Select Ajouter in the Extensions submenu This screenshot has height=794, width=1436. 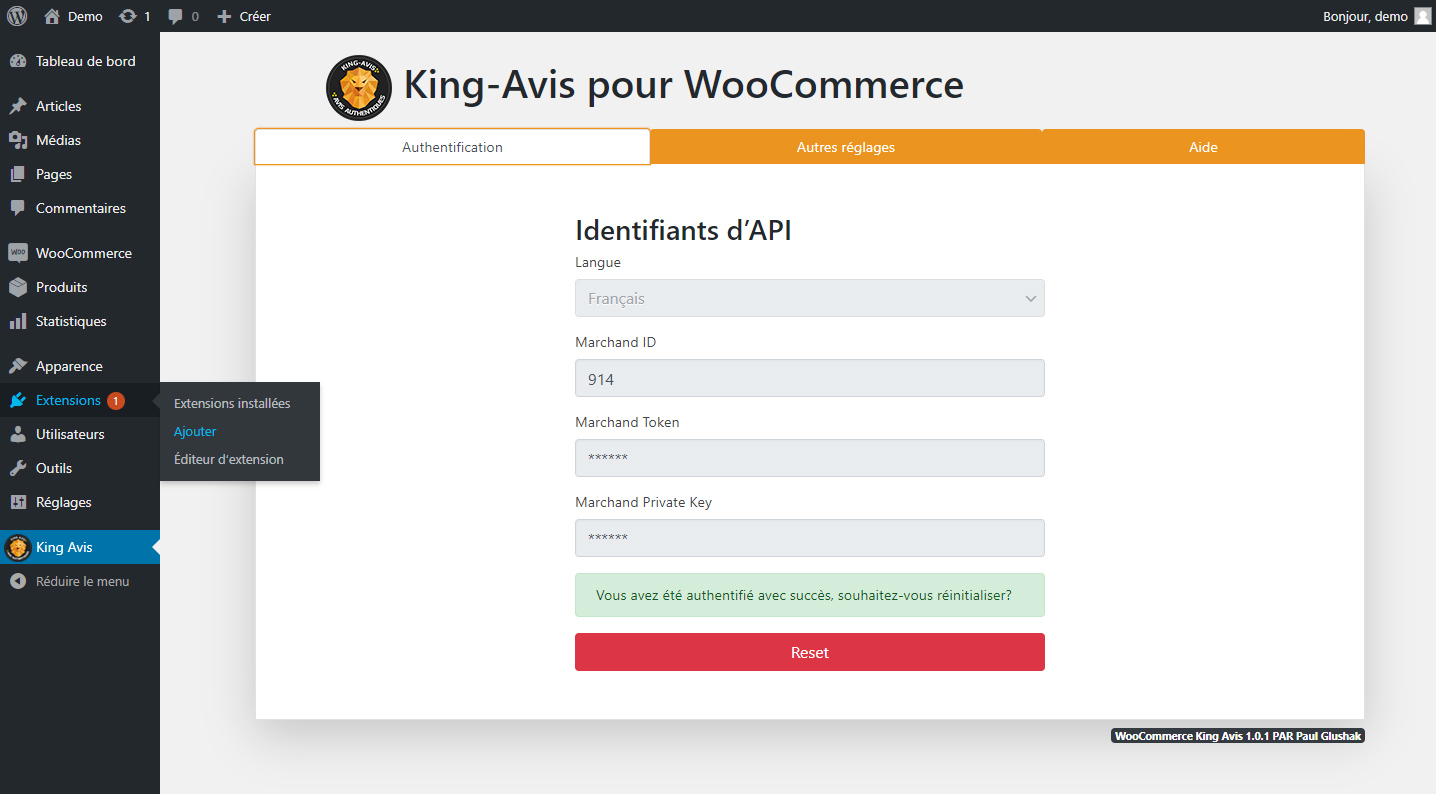pos(195,431)
